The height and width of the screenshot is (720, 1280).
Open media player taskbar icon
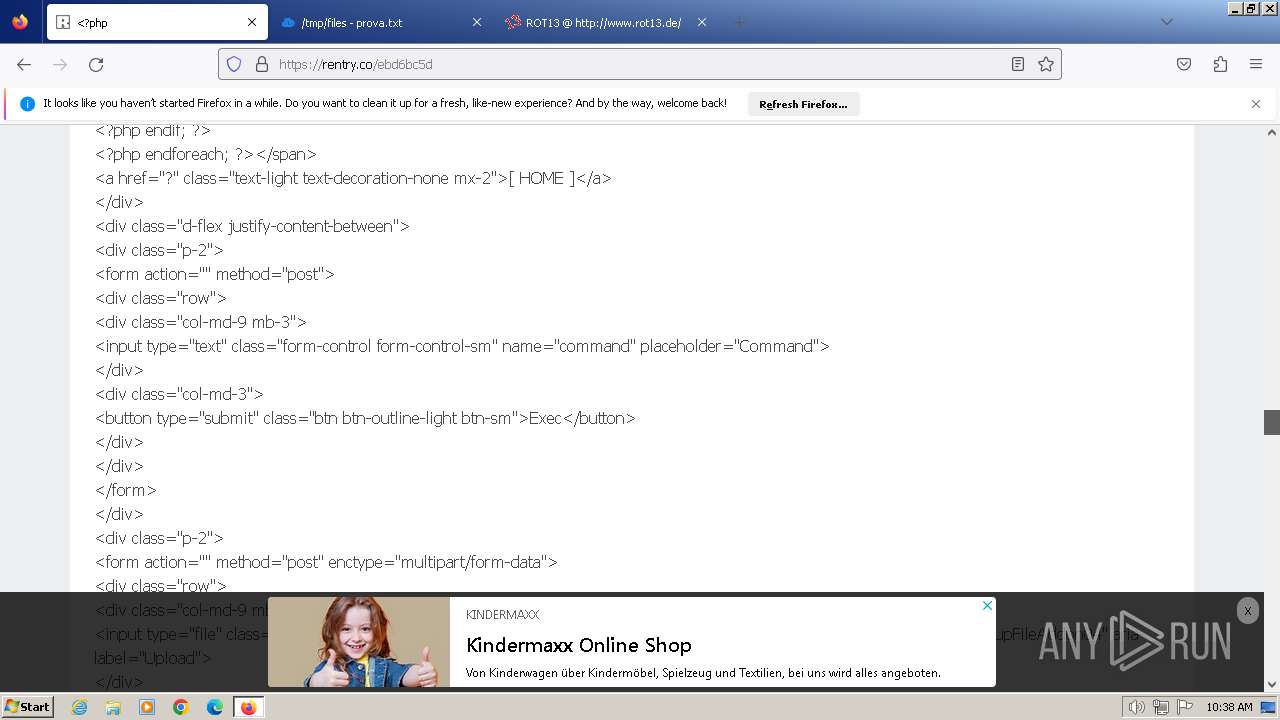point(147,707)
